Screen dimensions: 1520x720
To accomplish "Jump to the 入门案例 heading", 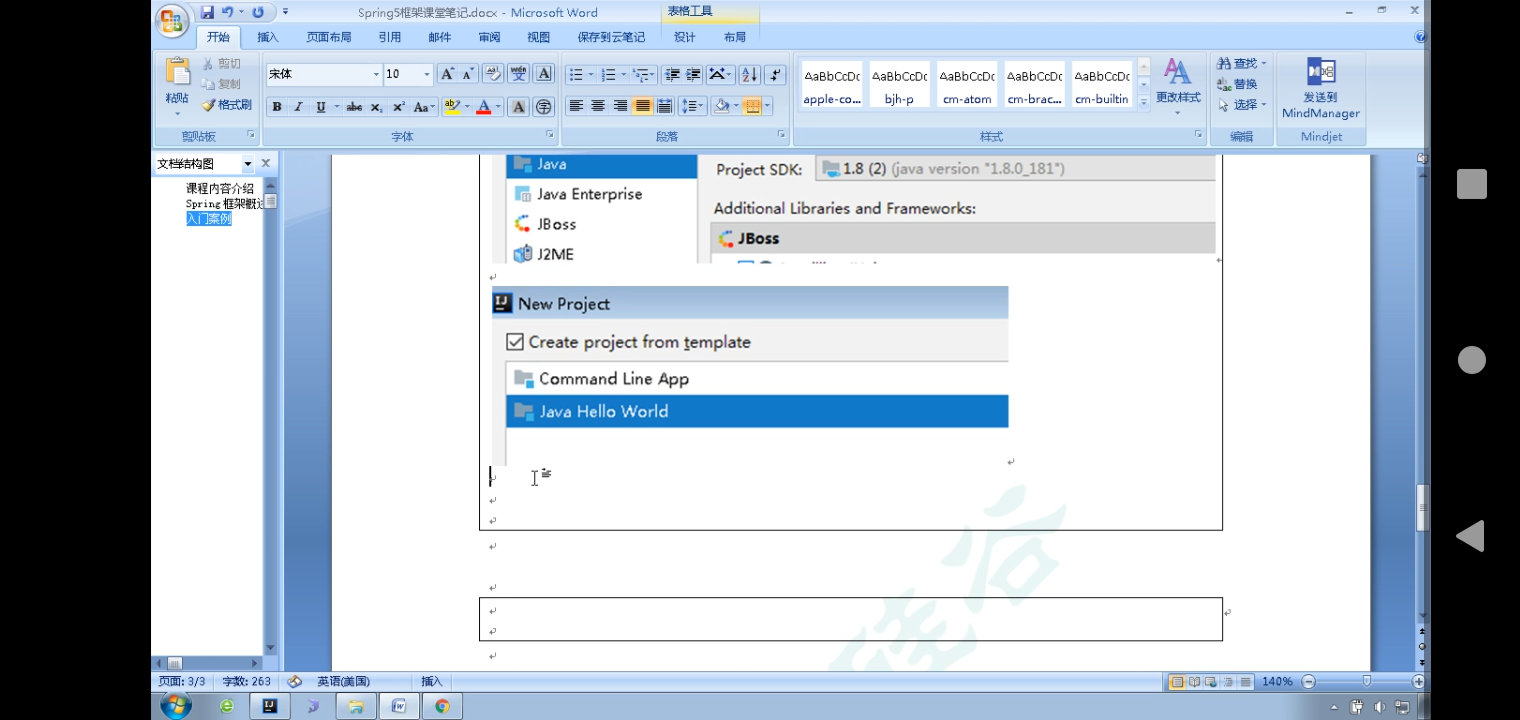I will click(209, 219).
